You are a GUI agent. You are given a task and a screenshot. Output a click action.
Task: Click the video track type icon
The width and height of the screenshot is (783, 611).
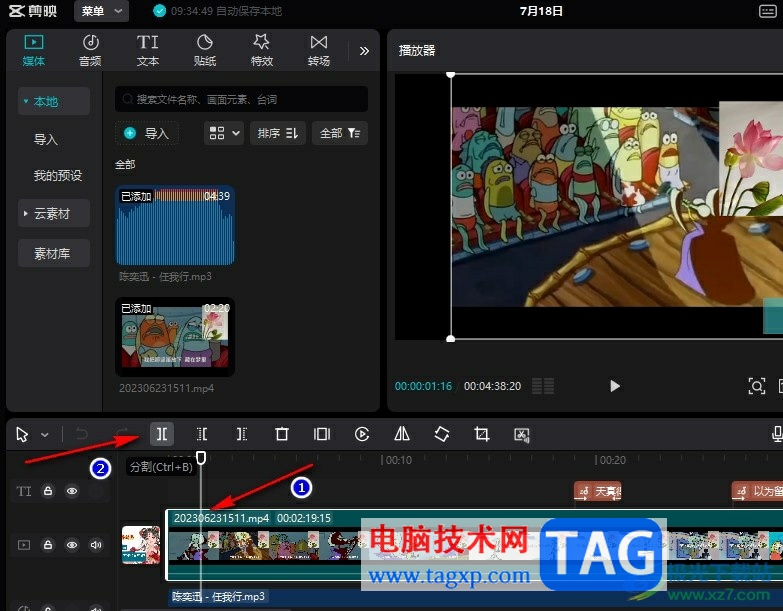24,545
